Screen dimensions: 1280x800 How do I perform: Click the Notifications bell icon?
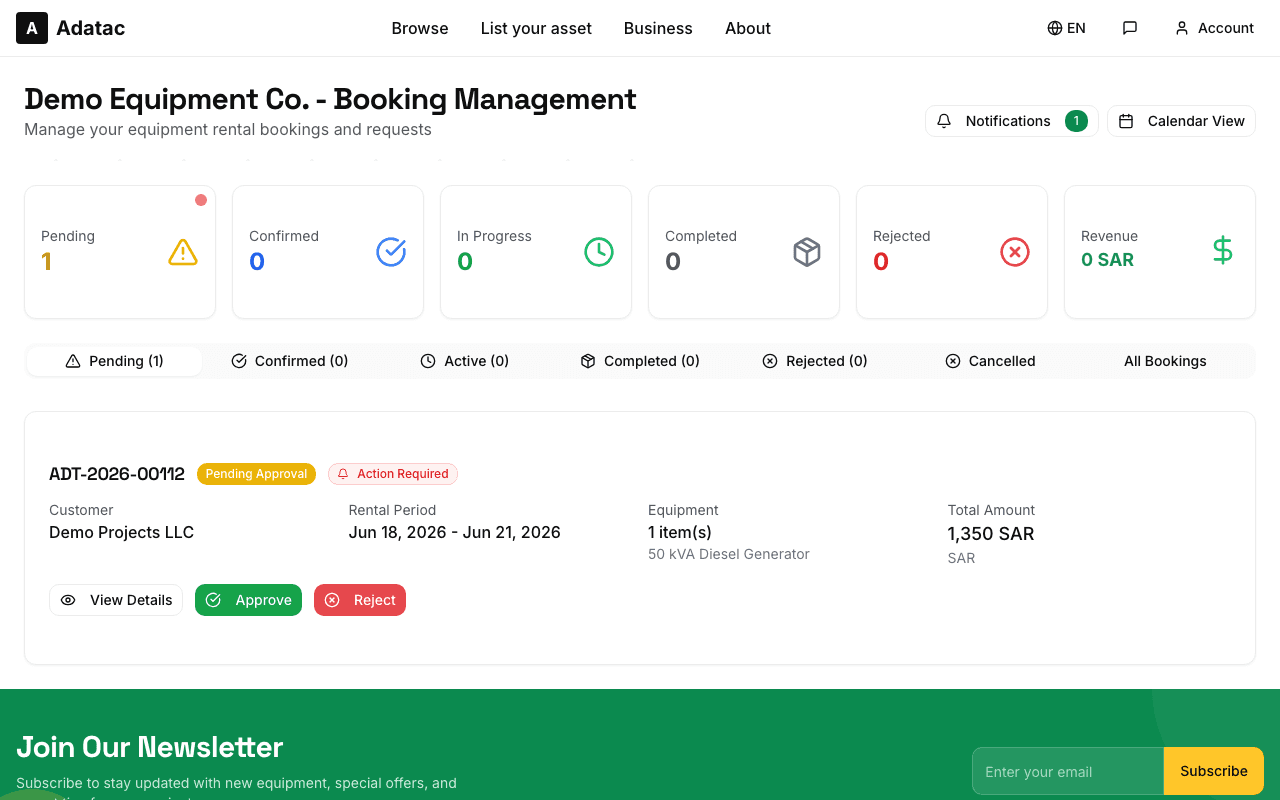point(944,121)
